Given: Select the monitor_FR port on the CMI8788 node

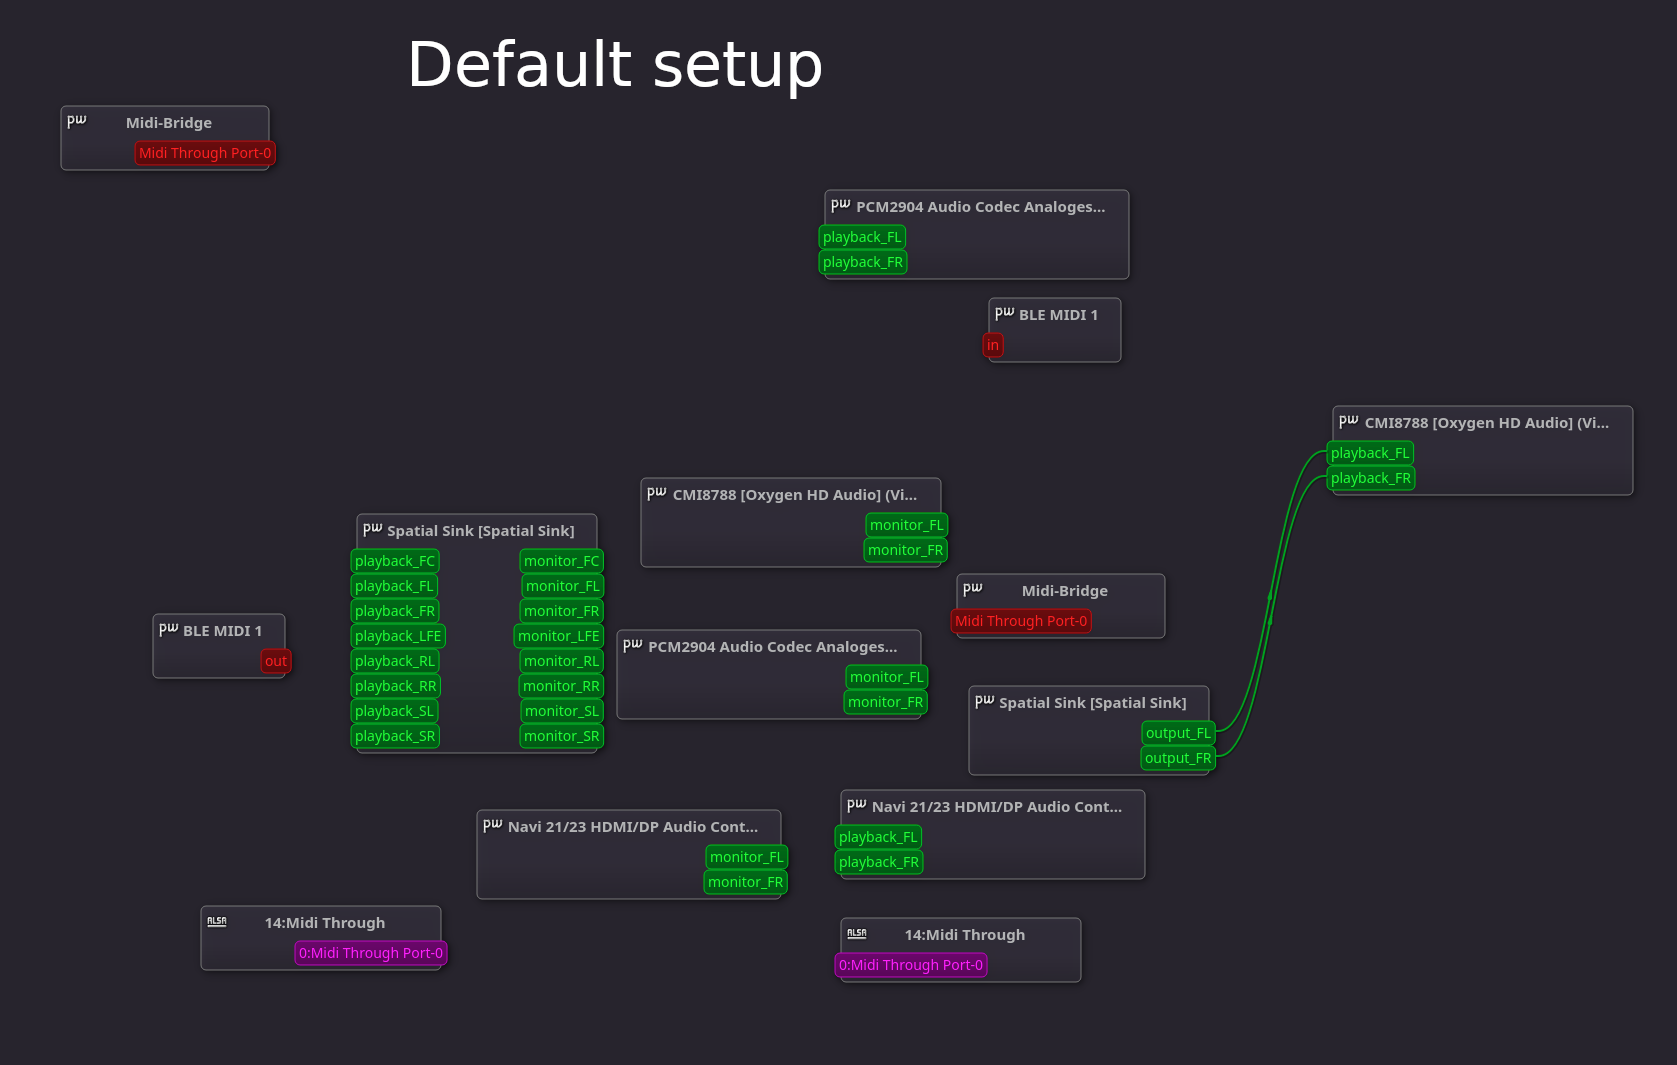Looking at the screenshot, I should coord(904,549).
